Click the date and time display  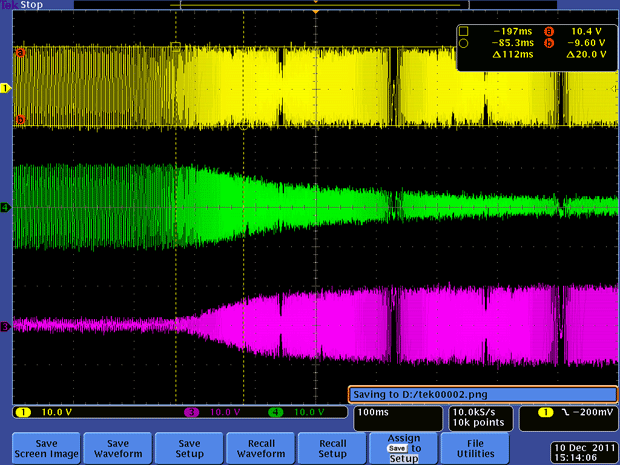point(584,452)
